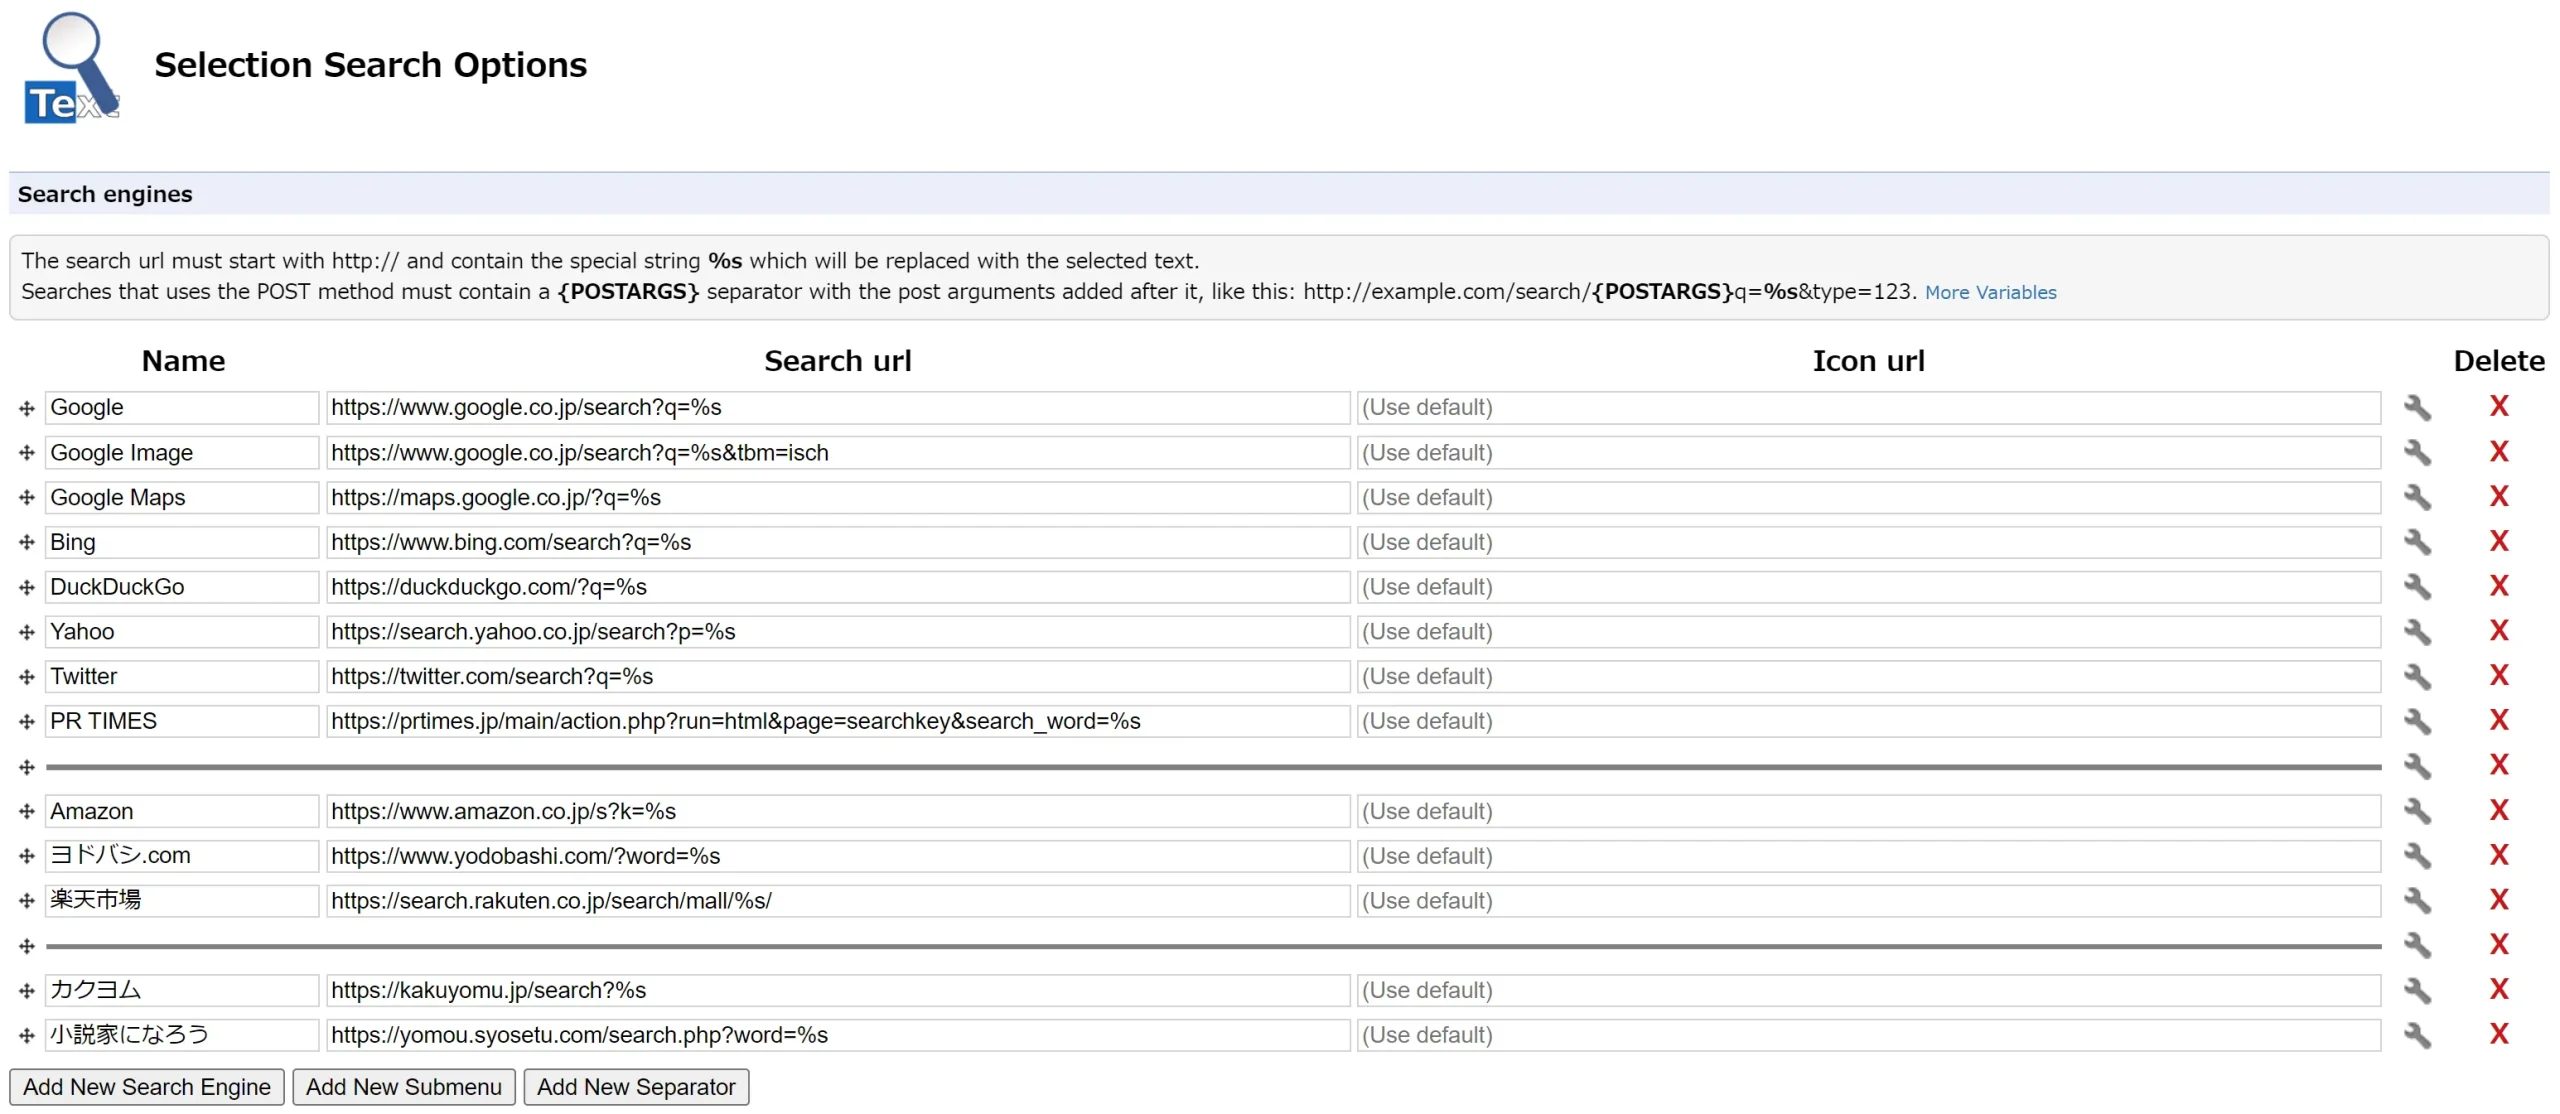
Task: Click the wrench icon for 楽天市場
Action: point(2417,901)
